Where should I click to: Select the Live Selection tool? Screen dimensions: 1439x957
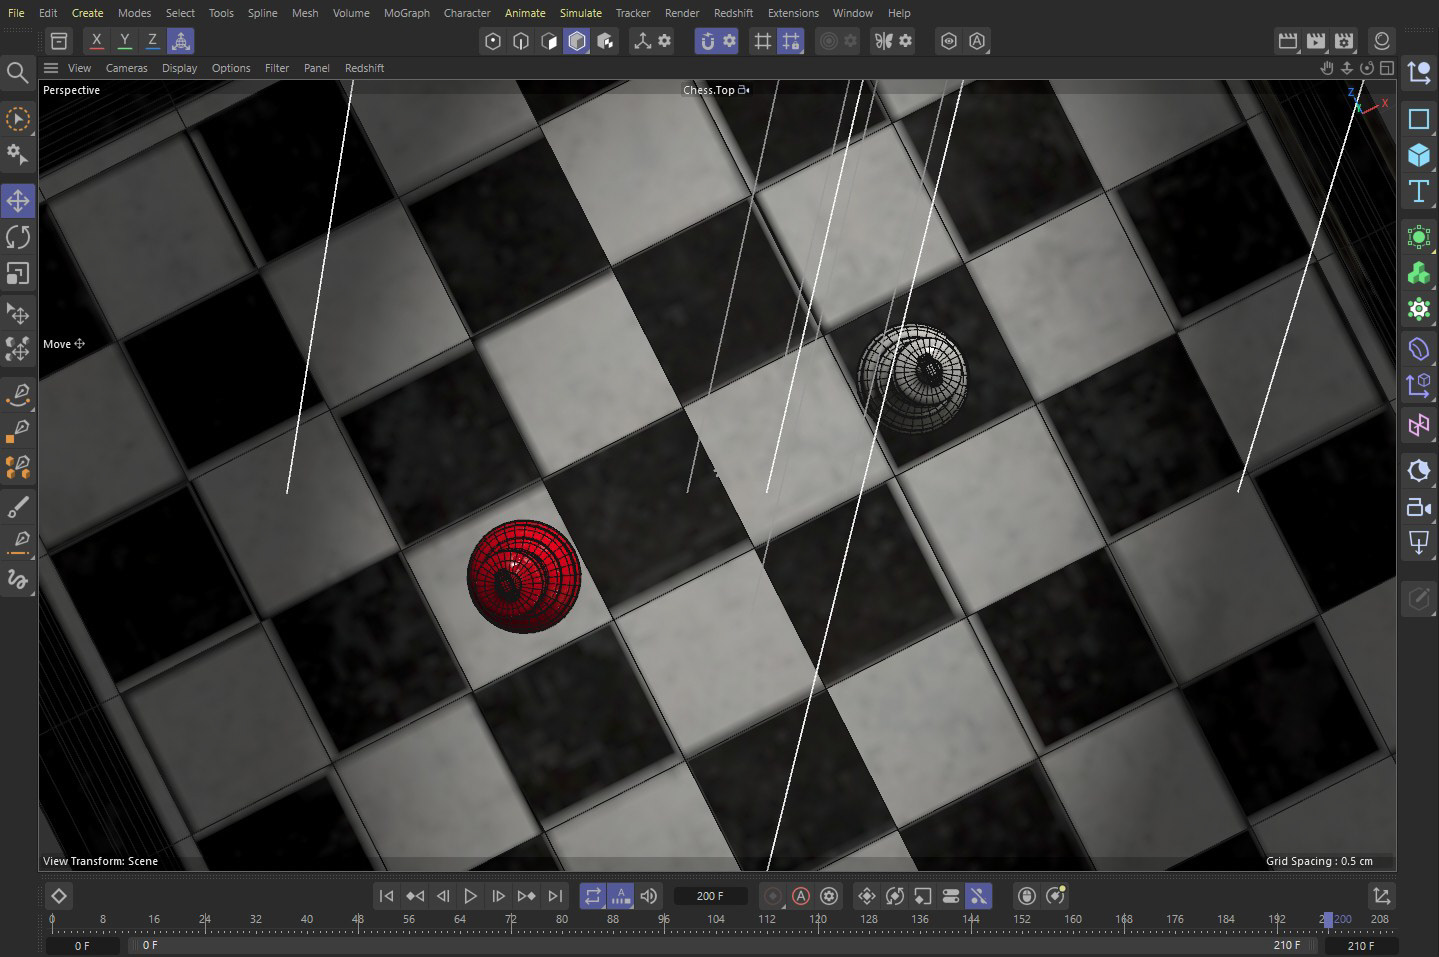coord(18,119)
